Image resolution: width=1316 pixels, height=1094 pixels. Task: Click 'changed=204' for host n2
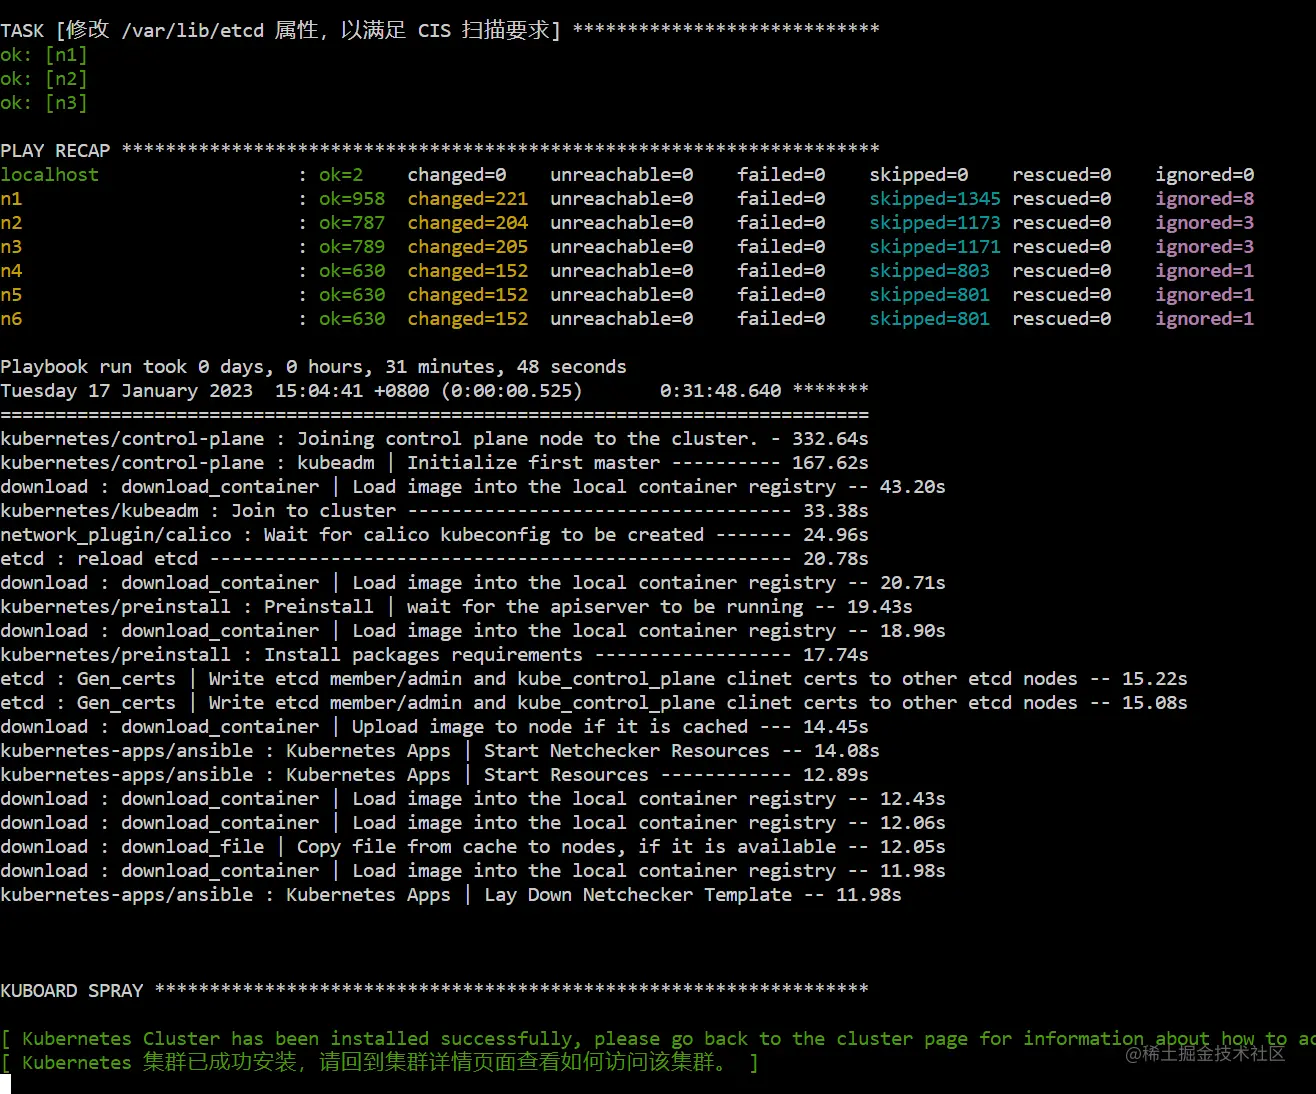[x=467, y=223]
